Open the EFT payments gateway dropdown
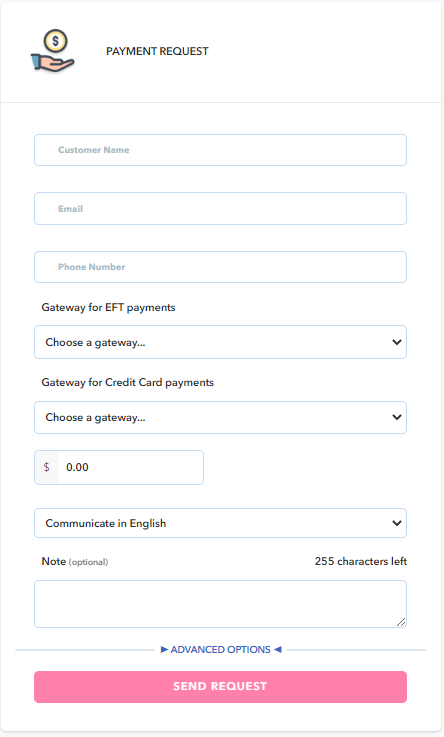The width and height of the screenshot is (444, 737). coord(220,342)
